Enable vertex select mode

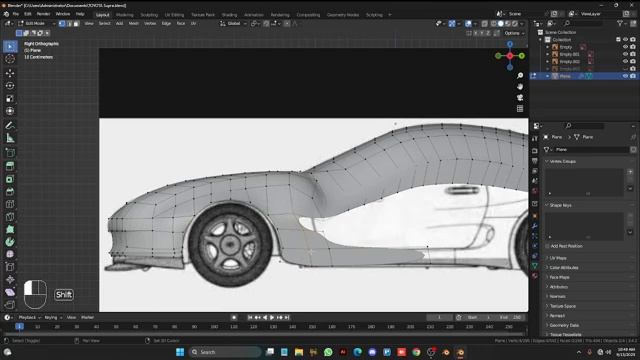62,24
